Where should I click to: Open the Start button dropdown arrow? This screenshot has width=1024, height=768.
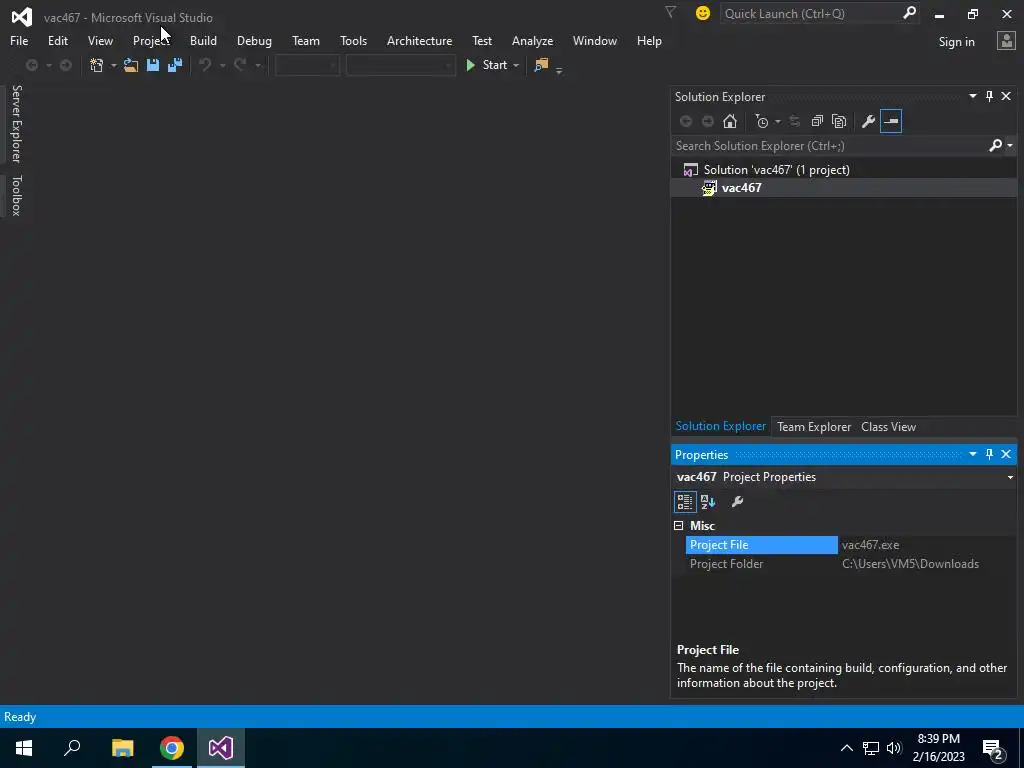pyautogui.click(x=516, y=65)
